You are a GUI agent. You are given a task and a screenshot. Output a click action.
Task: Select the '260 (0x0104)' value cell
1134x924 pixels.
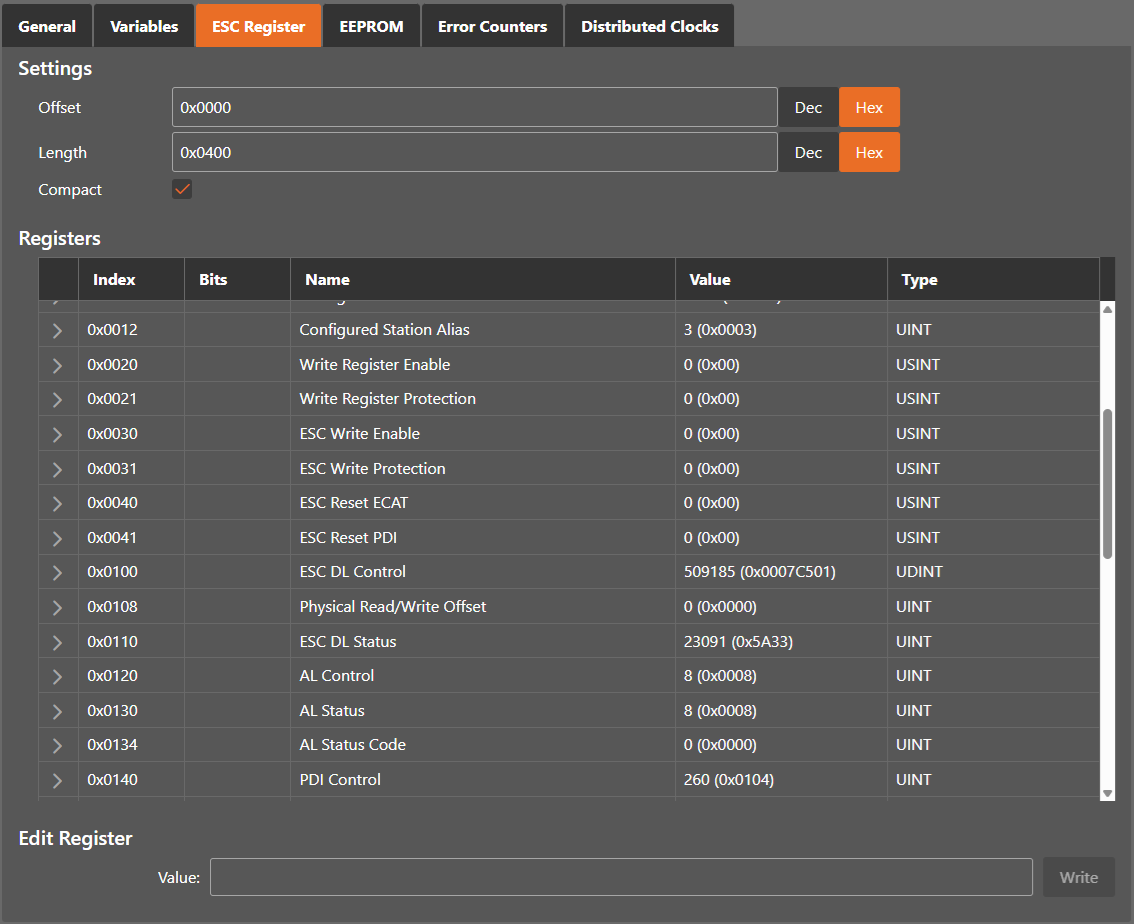click(x=781, y=779)
